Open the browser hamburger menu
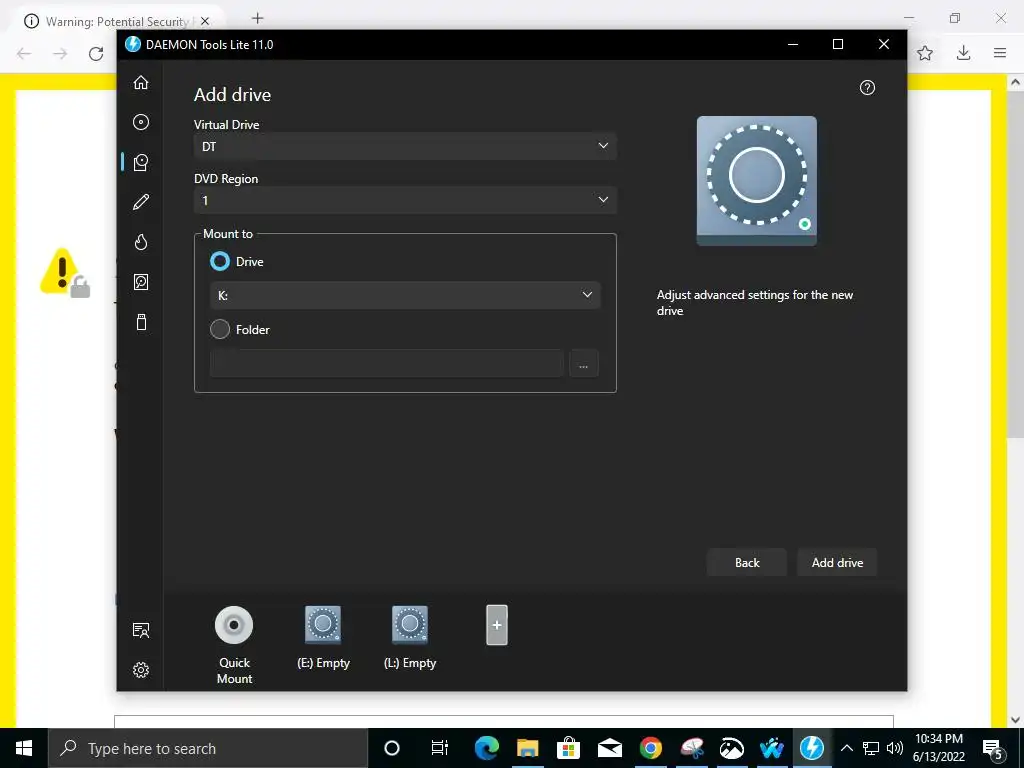1024x768 pixels. click(1000, 53)
